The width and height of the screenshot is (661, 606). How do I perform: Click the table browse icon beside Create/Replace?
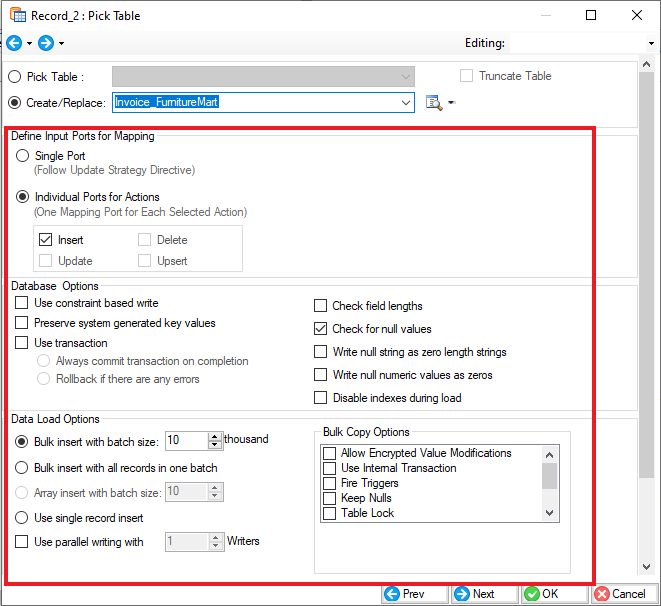[433, 102]
